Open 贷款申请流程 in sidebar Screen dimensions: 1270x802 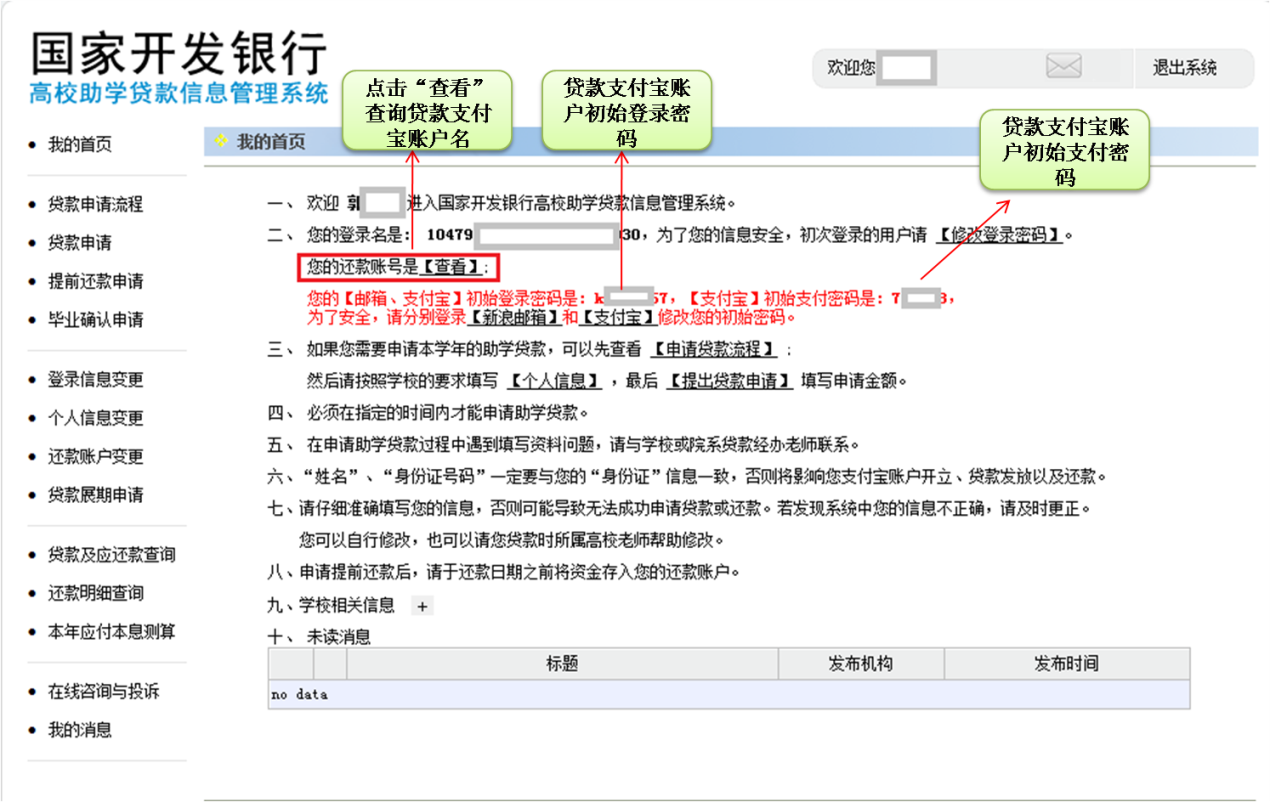tap(95, 204)
